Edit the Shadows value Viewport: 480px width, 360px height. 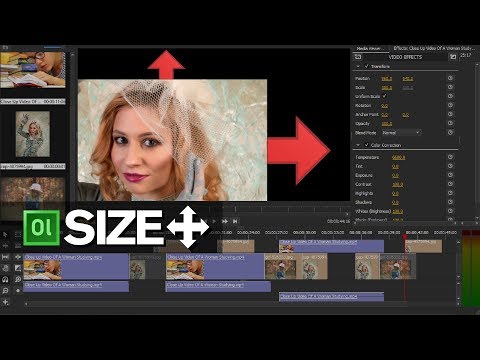coord(395,202)
